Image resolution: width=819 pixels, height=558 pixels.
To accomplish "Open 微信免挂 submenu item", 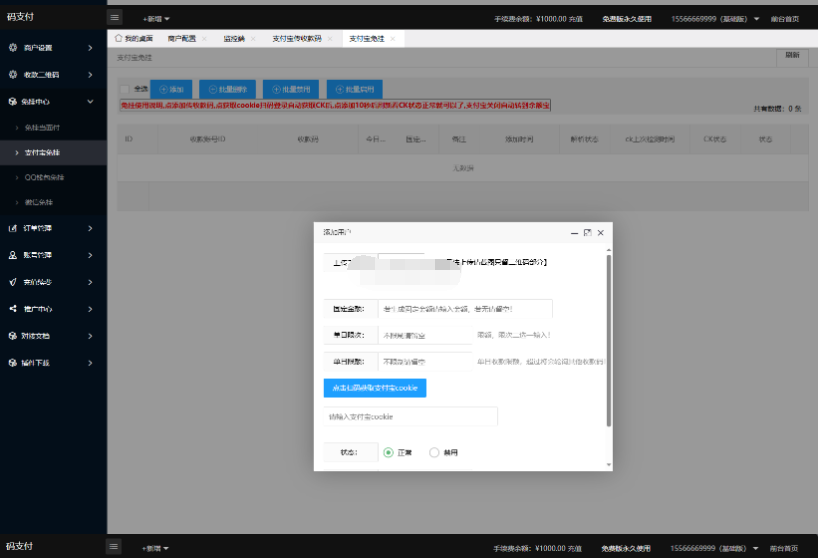I will point(53,202).
